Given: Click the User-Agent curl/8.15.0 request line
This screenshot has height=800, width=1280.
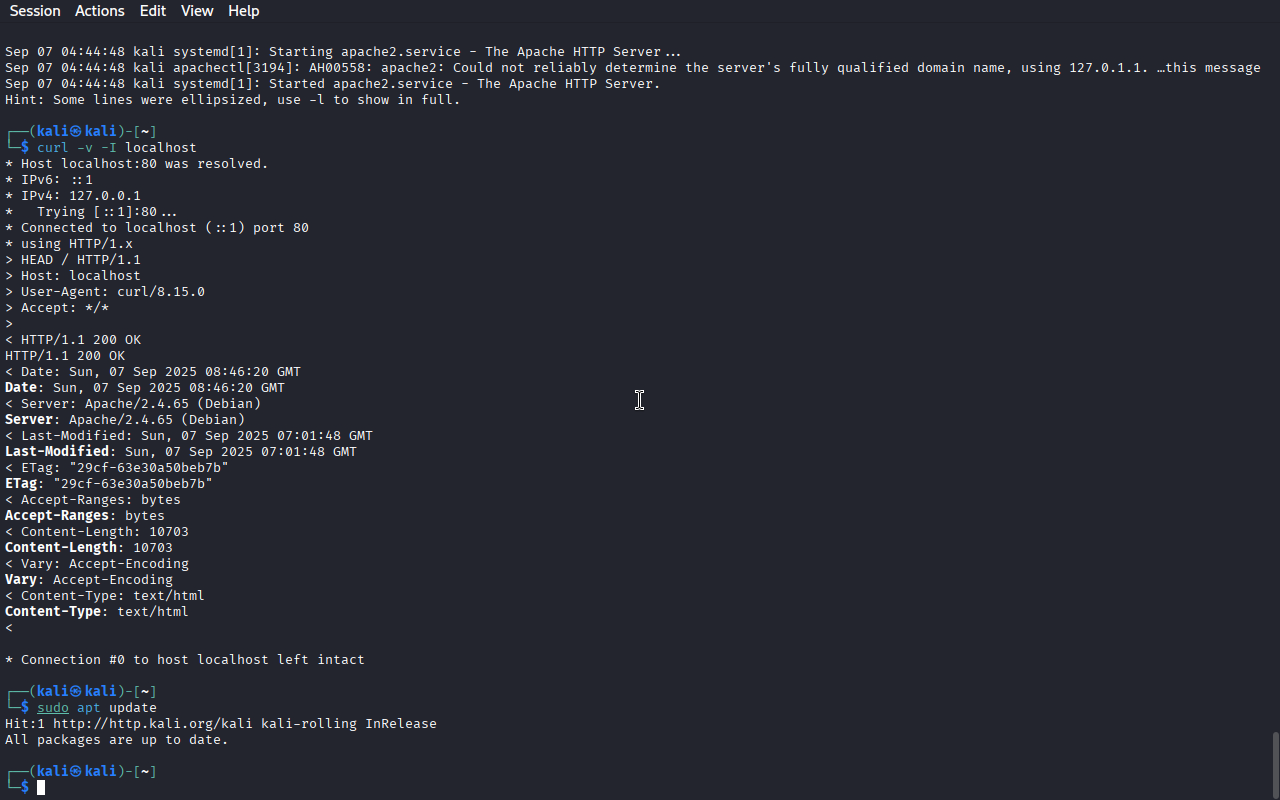Looking at the screenshot, I should [105, 292].
